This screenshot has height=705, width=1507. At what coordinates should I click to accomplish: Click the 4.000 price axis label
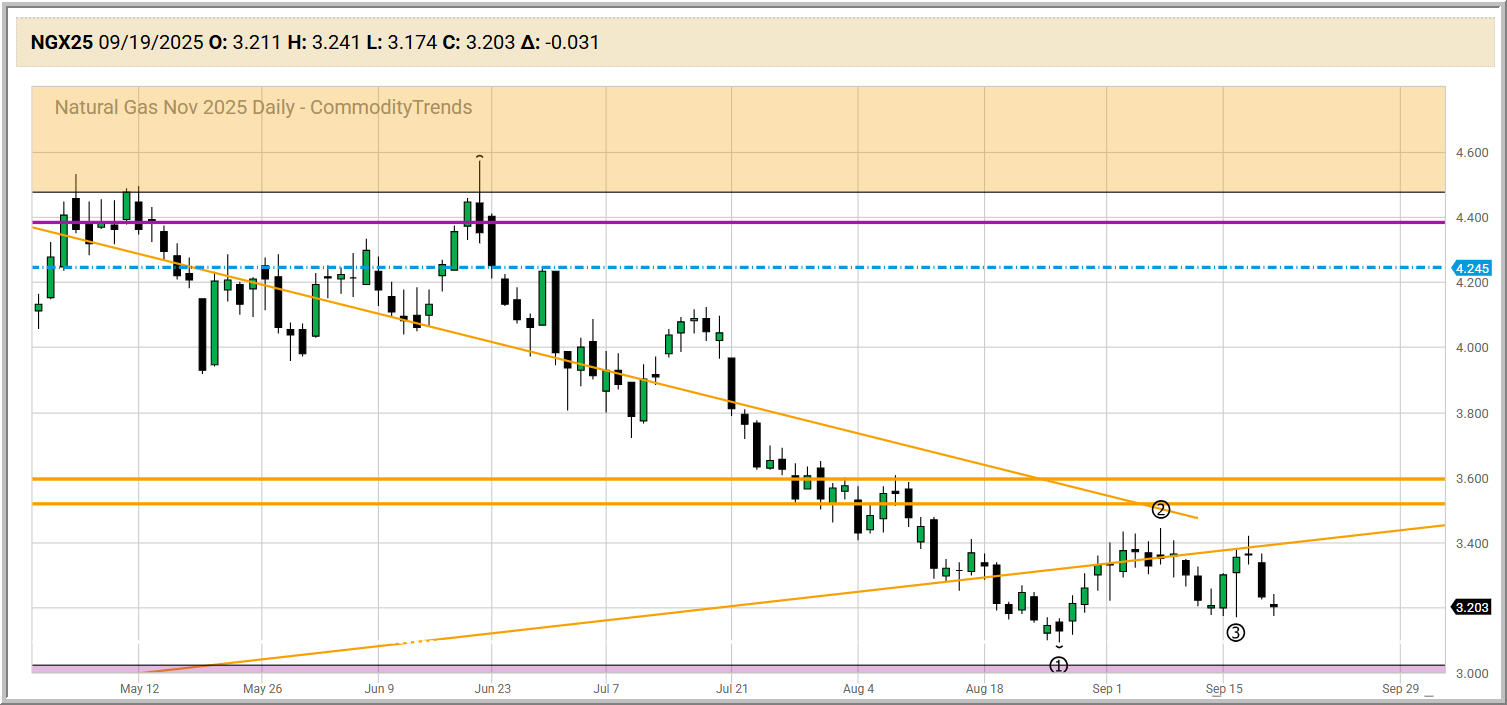click(x=1471, y=348)
